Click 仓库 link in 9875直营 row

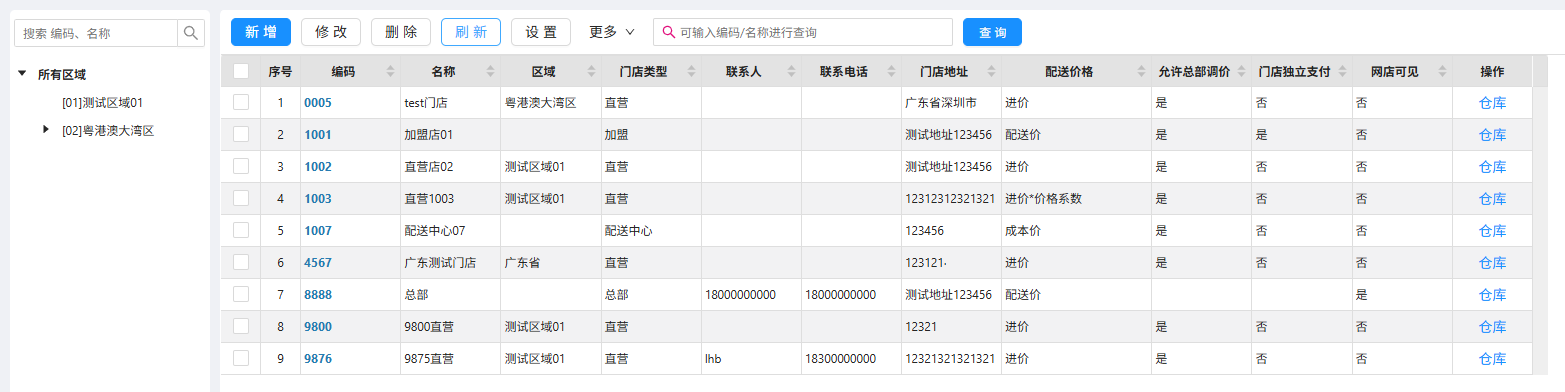pos(1492,359)
